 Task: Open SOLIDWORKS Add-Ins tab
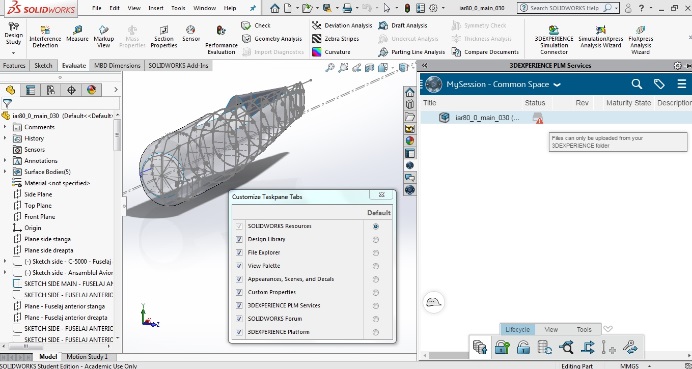tap(178, 65)
